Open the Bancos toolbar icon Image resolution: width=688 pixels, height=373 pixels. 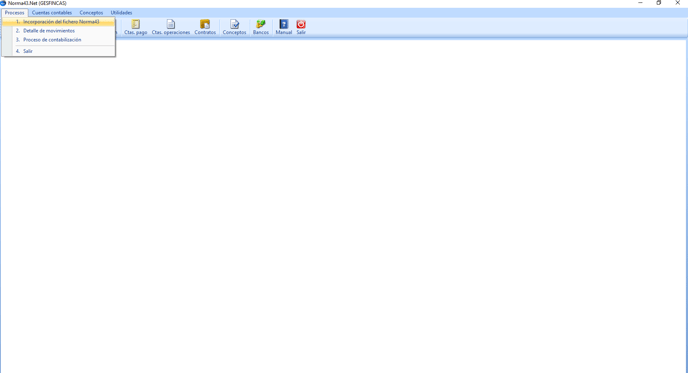pos(261,27)
